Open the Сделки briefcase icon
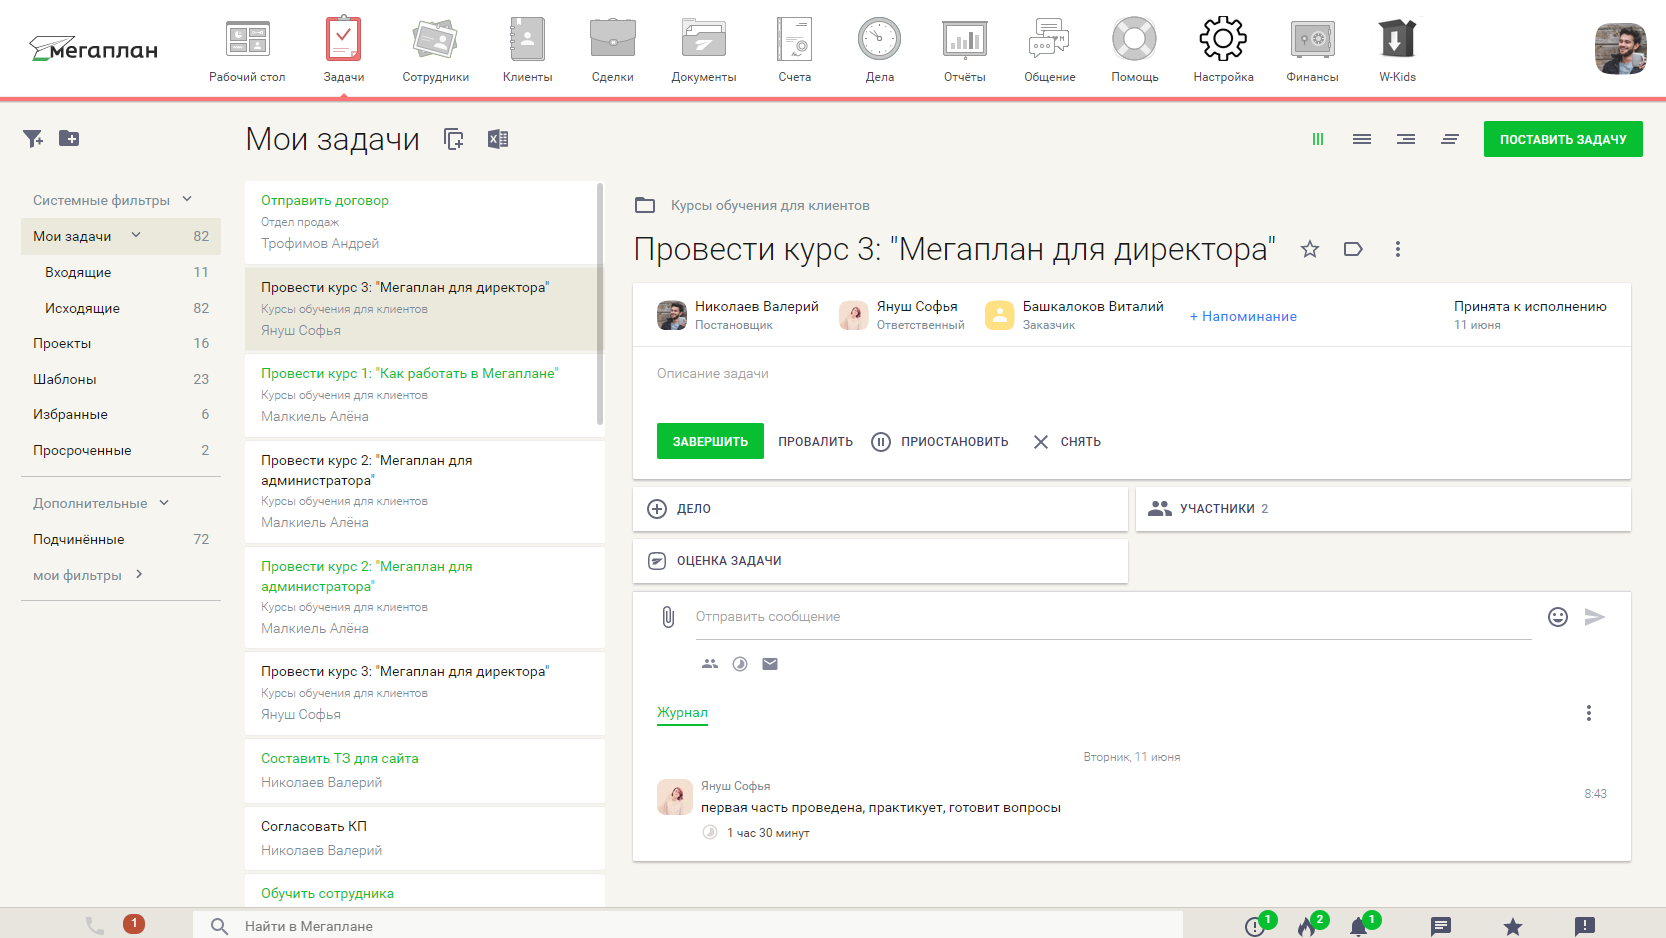The image size is (1666, 938). [613, 40]
